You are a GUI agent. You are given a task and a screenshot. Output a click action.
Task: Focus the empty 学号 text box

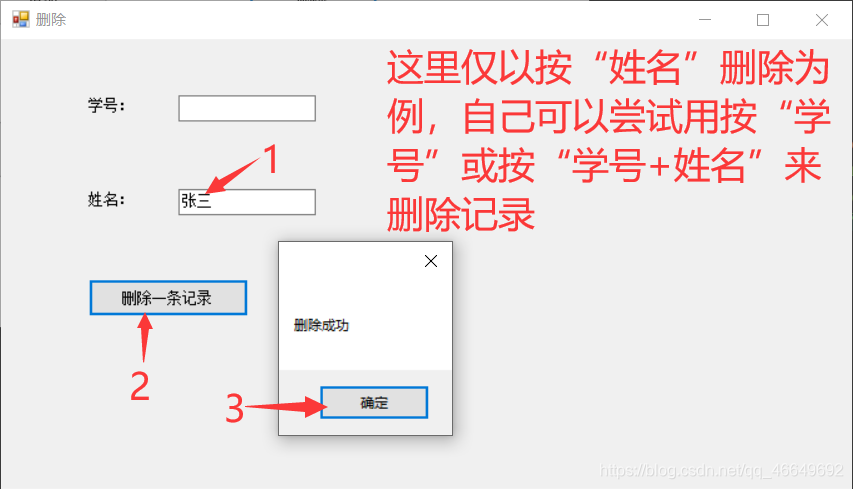[x=247, y=108]
